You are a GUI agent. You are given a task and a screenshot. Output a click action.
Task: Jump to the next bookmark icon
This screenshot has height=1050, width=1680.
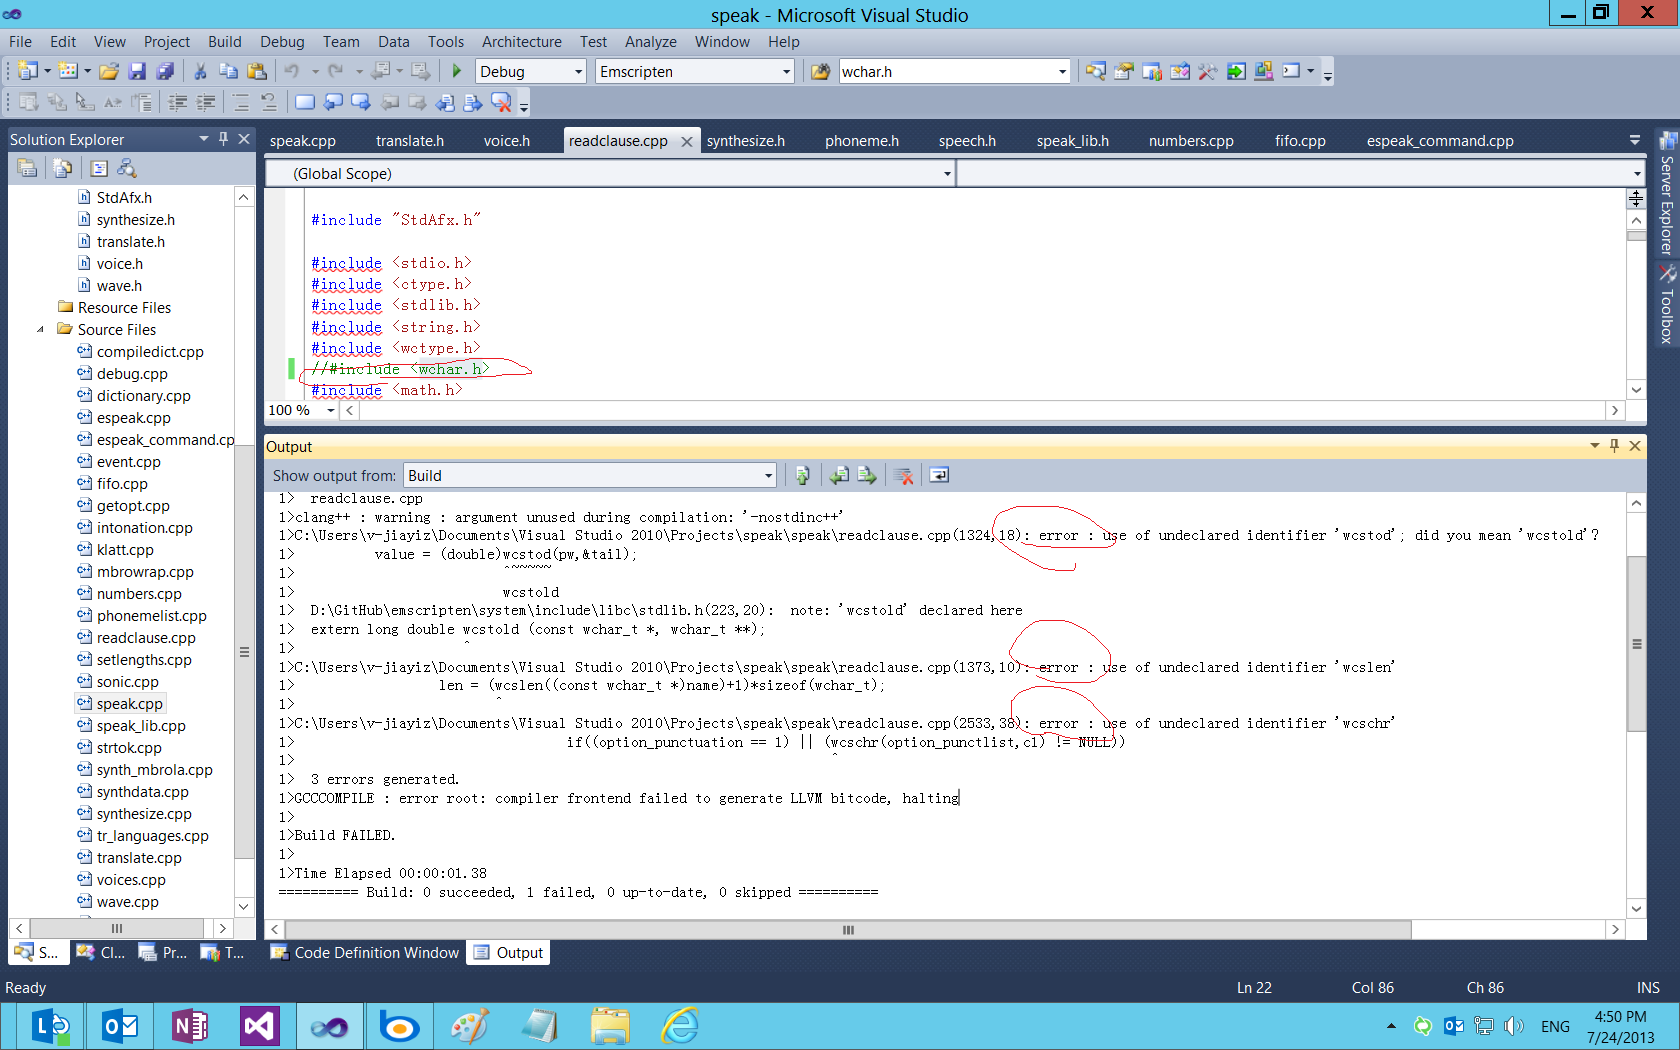[361, 102]
